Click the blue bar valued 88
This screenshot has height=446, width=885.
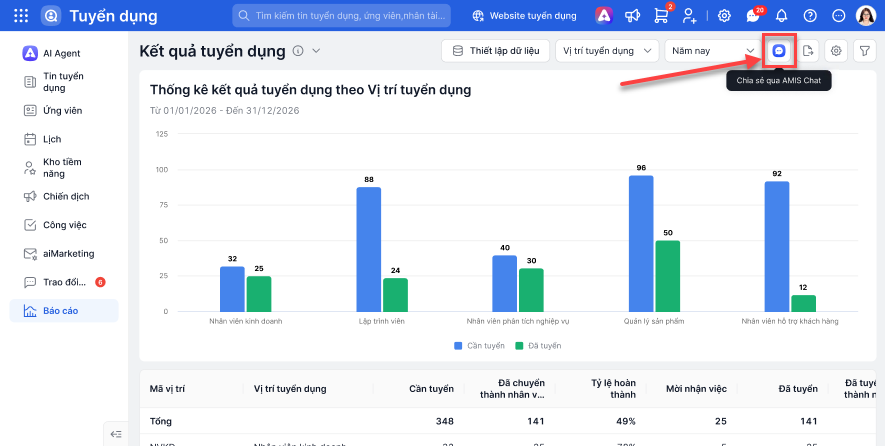point(369,249)
